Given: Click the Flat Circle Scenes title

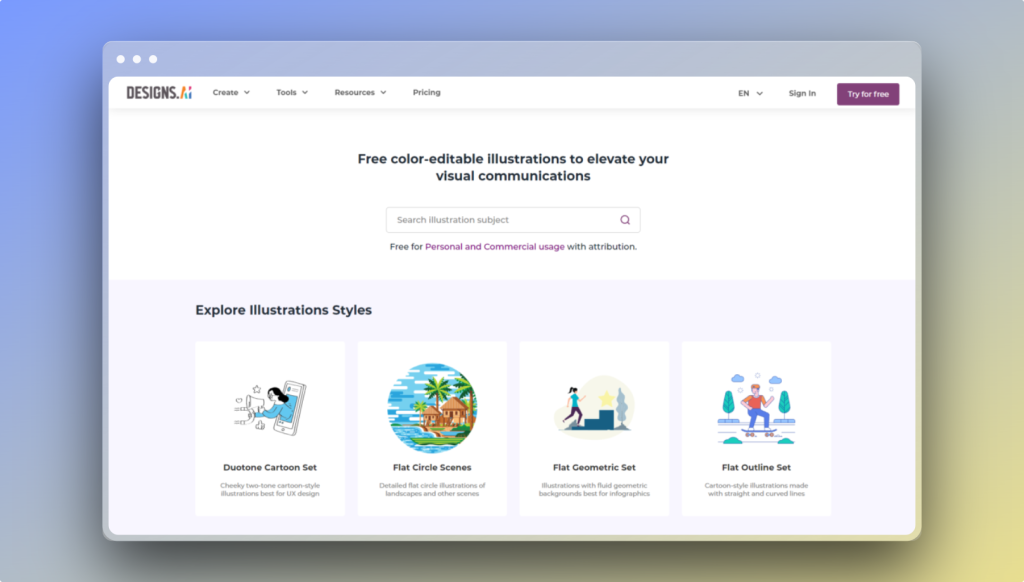Looking at the screenshot, I should tap(432, 467).
